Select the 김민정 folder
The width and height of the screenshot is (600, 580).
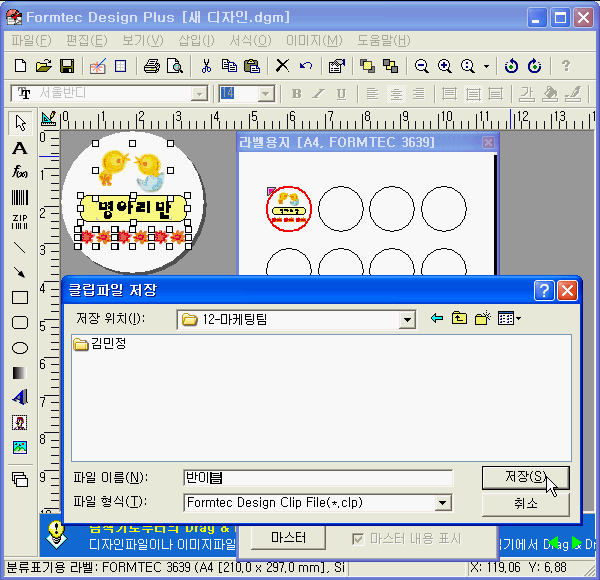coord(100,344)
